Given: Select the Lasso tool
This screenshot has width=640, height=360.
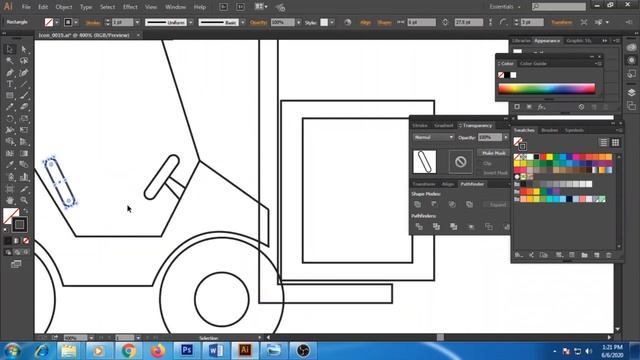Looking at the screenshot, I should tap(24, 61).
